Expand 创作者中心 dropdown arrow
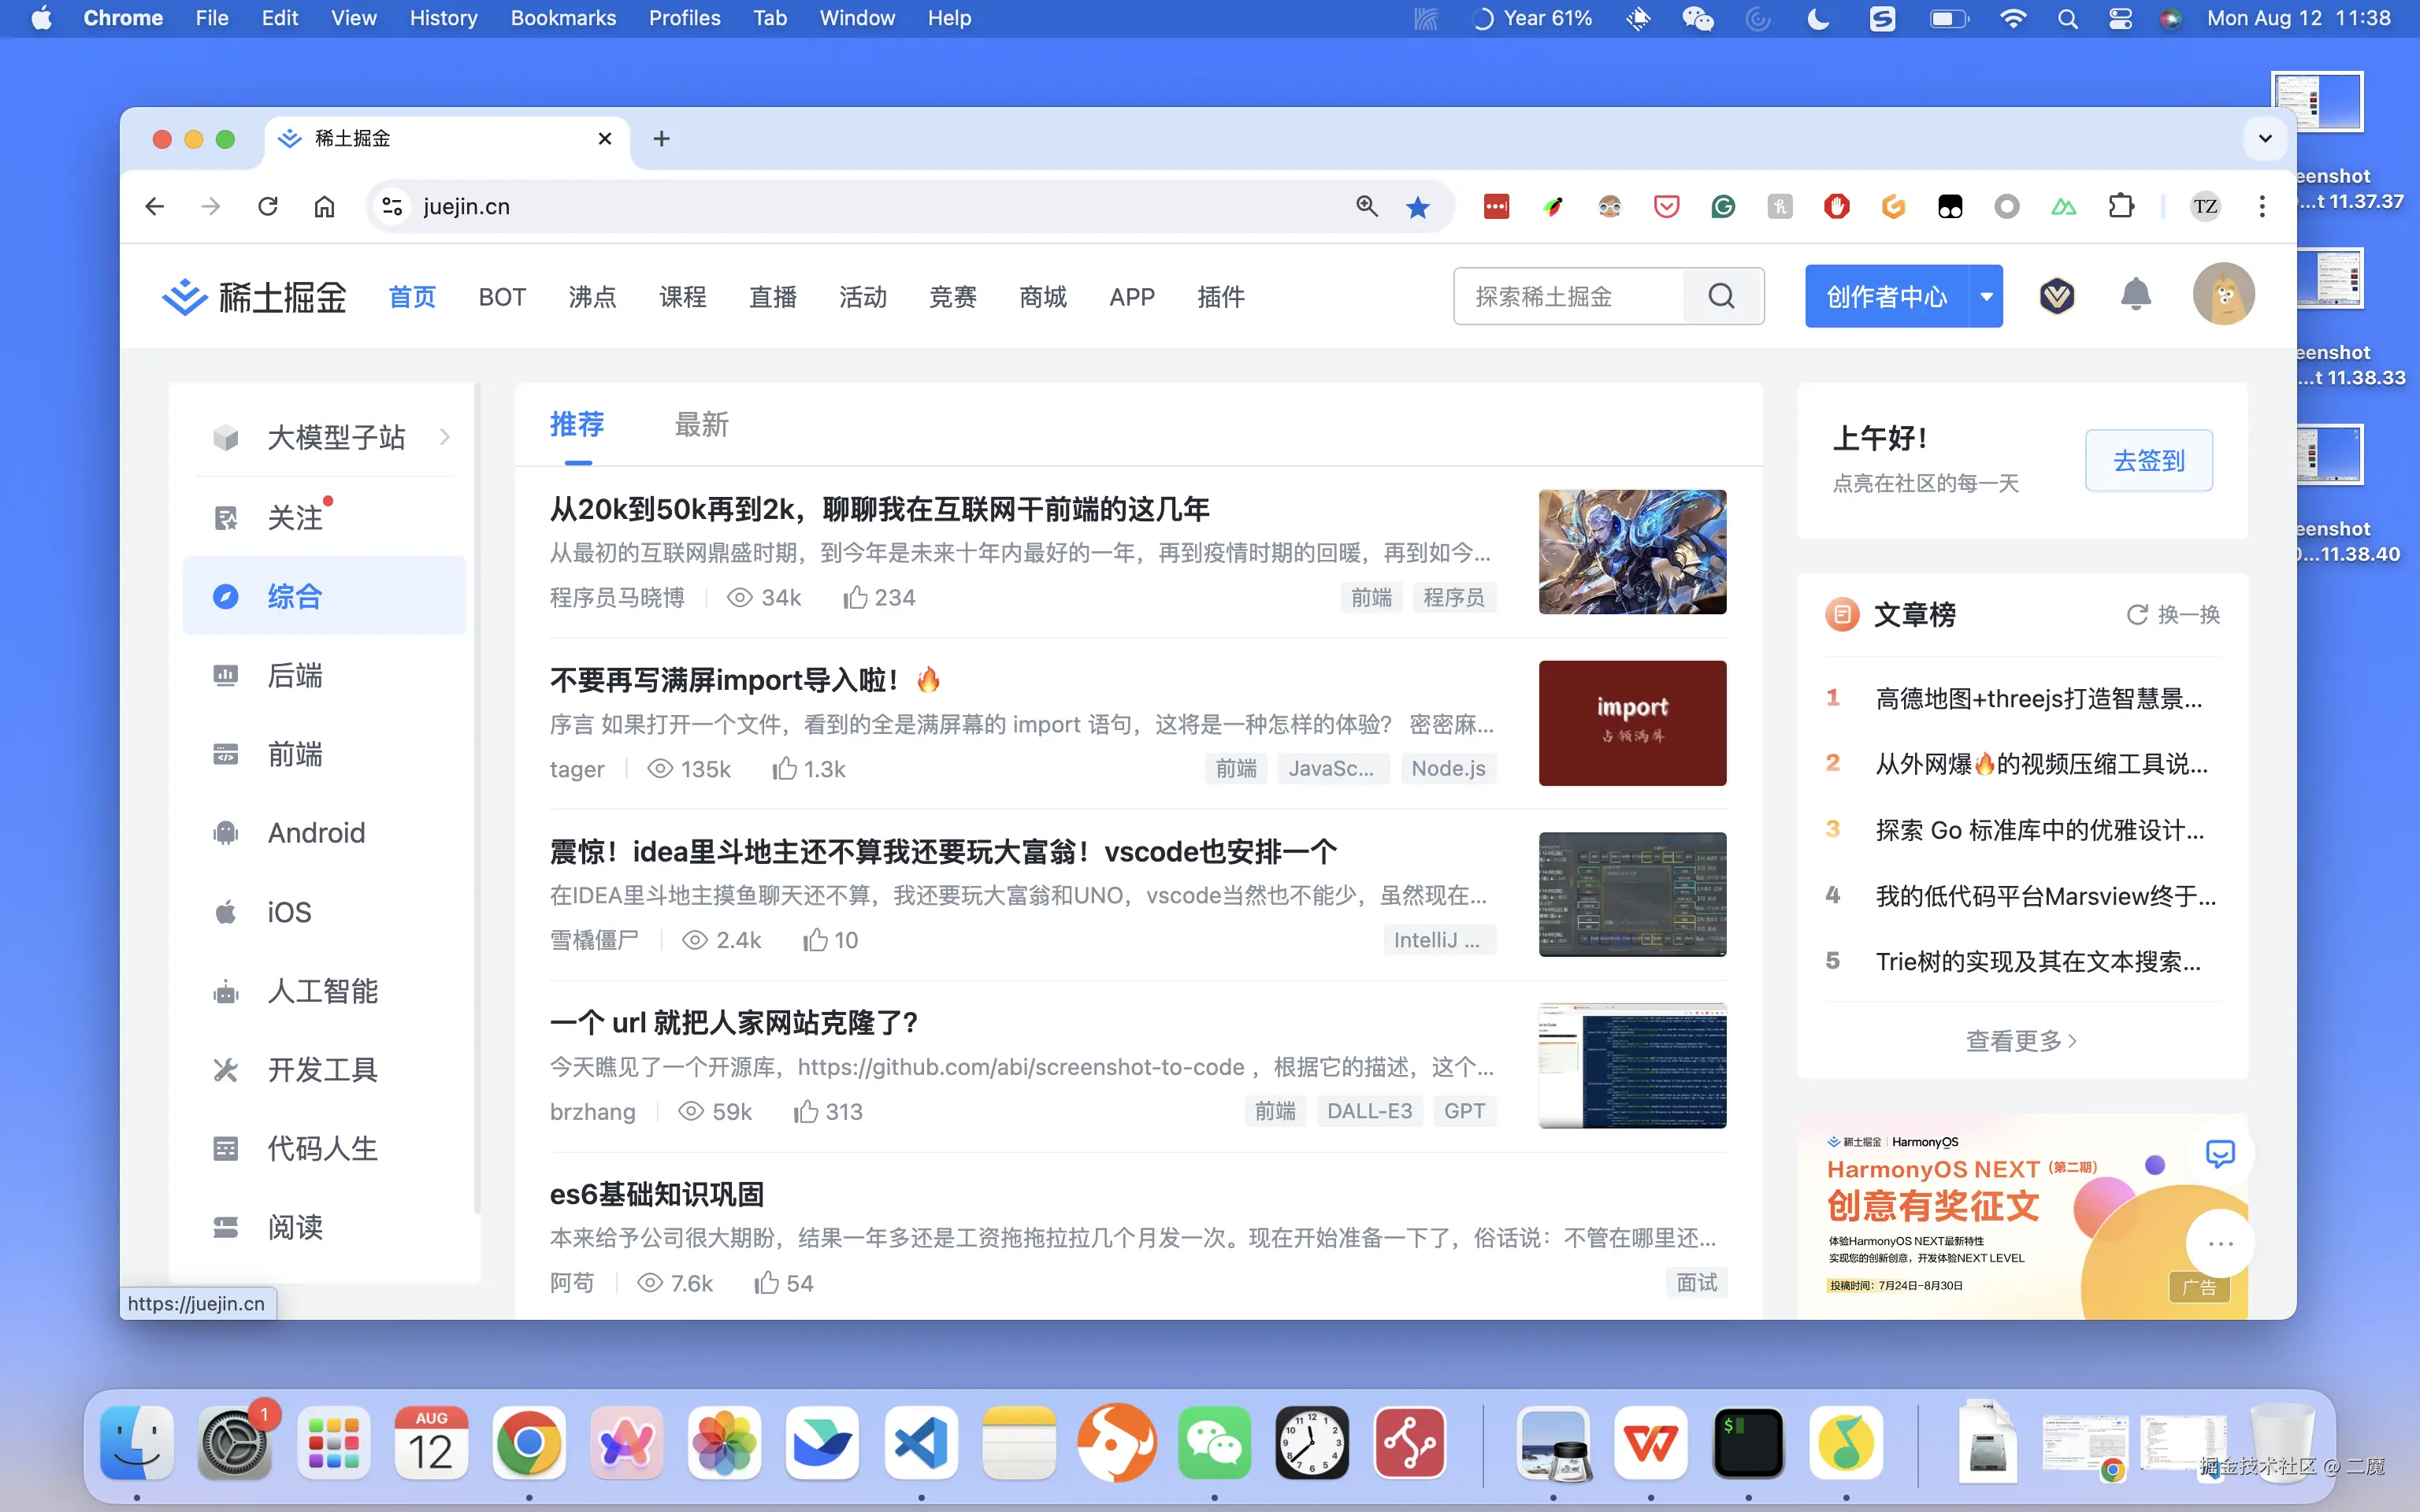Screen dimensions: 2420x1512 pos(1986,296)
